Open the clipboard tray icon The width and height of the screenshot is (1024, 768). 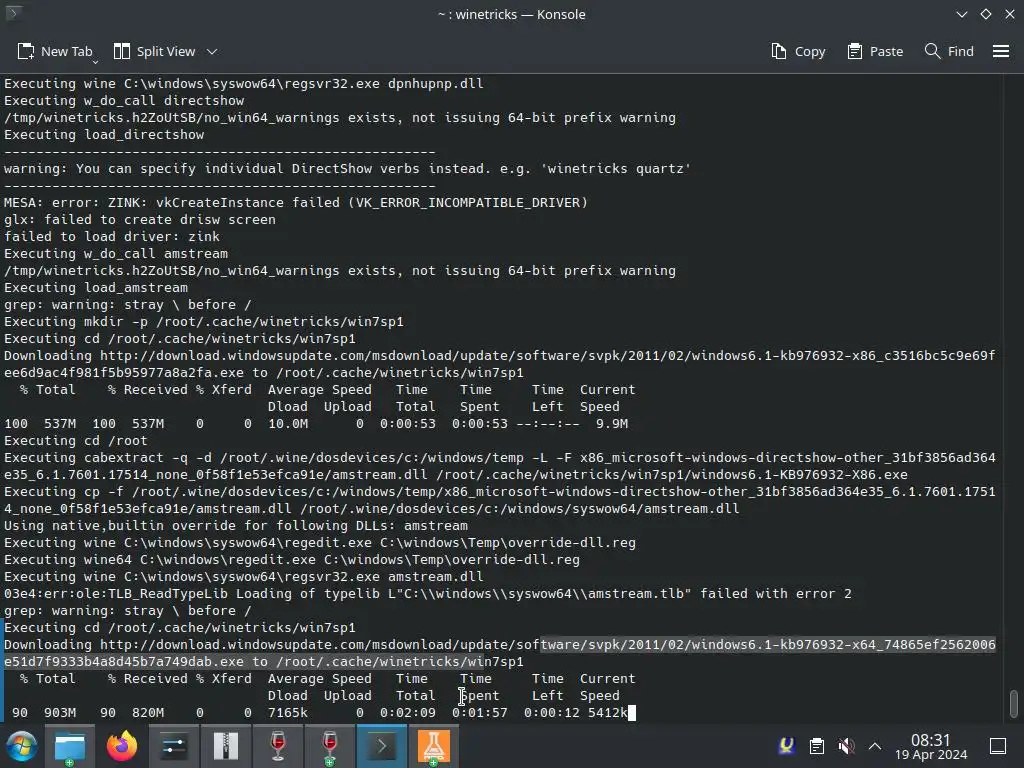pos(816,746)
